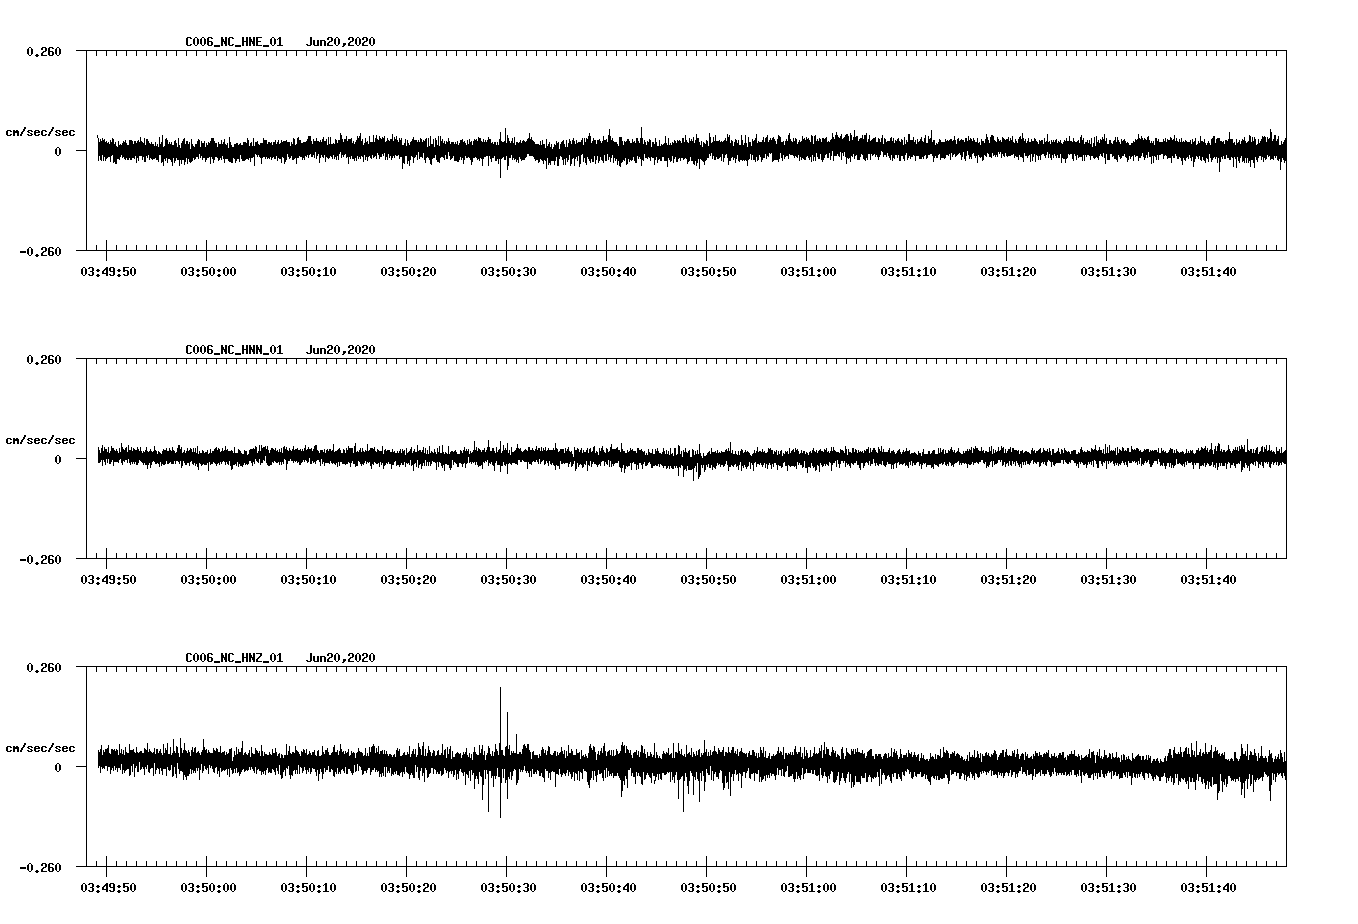1358x924 pixels.
Task: Click the C006_NC_HNE_01 channel title
Action: pyautogui.click(x=234, y=42)
